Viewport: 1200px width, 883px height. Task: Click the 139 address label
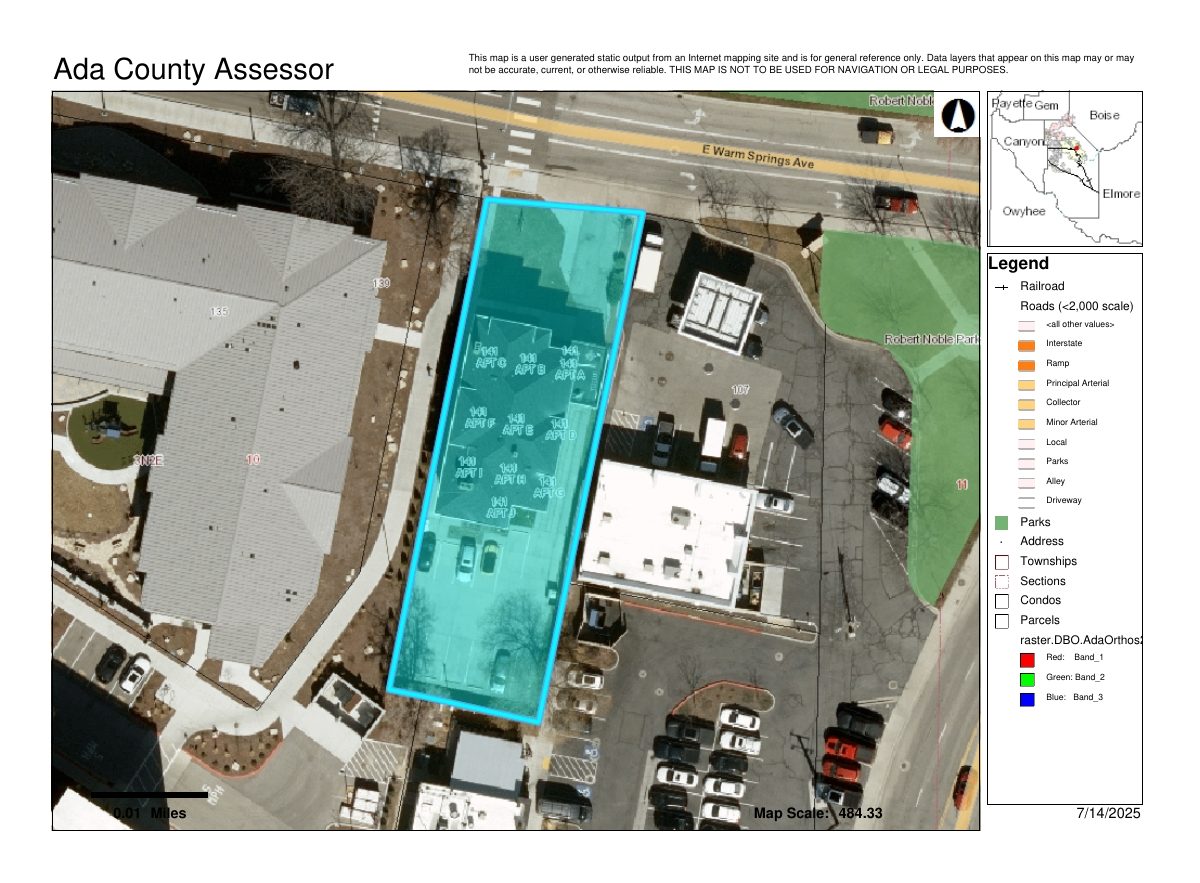pyautogui.click(x=381, y=285)
